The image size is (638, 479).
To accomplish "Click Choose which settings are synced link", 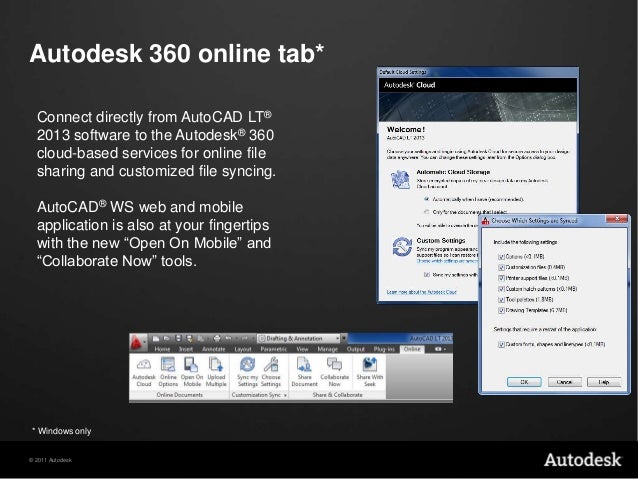I will point(447,261).
